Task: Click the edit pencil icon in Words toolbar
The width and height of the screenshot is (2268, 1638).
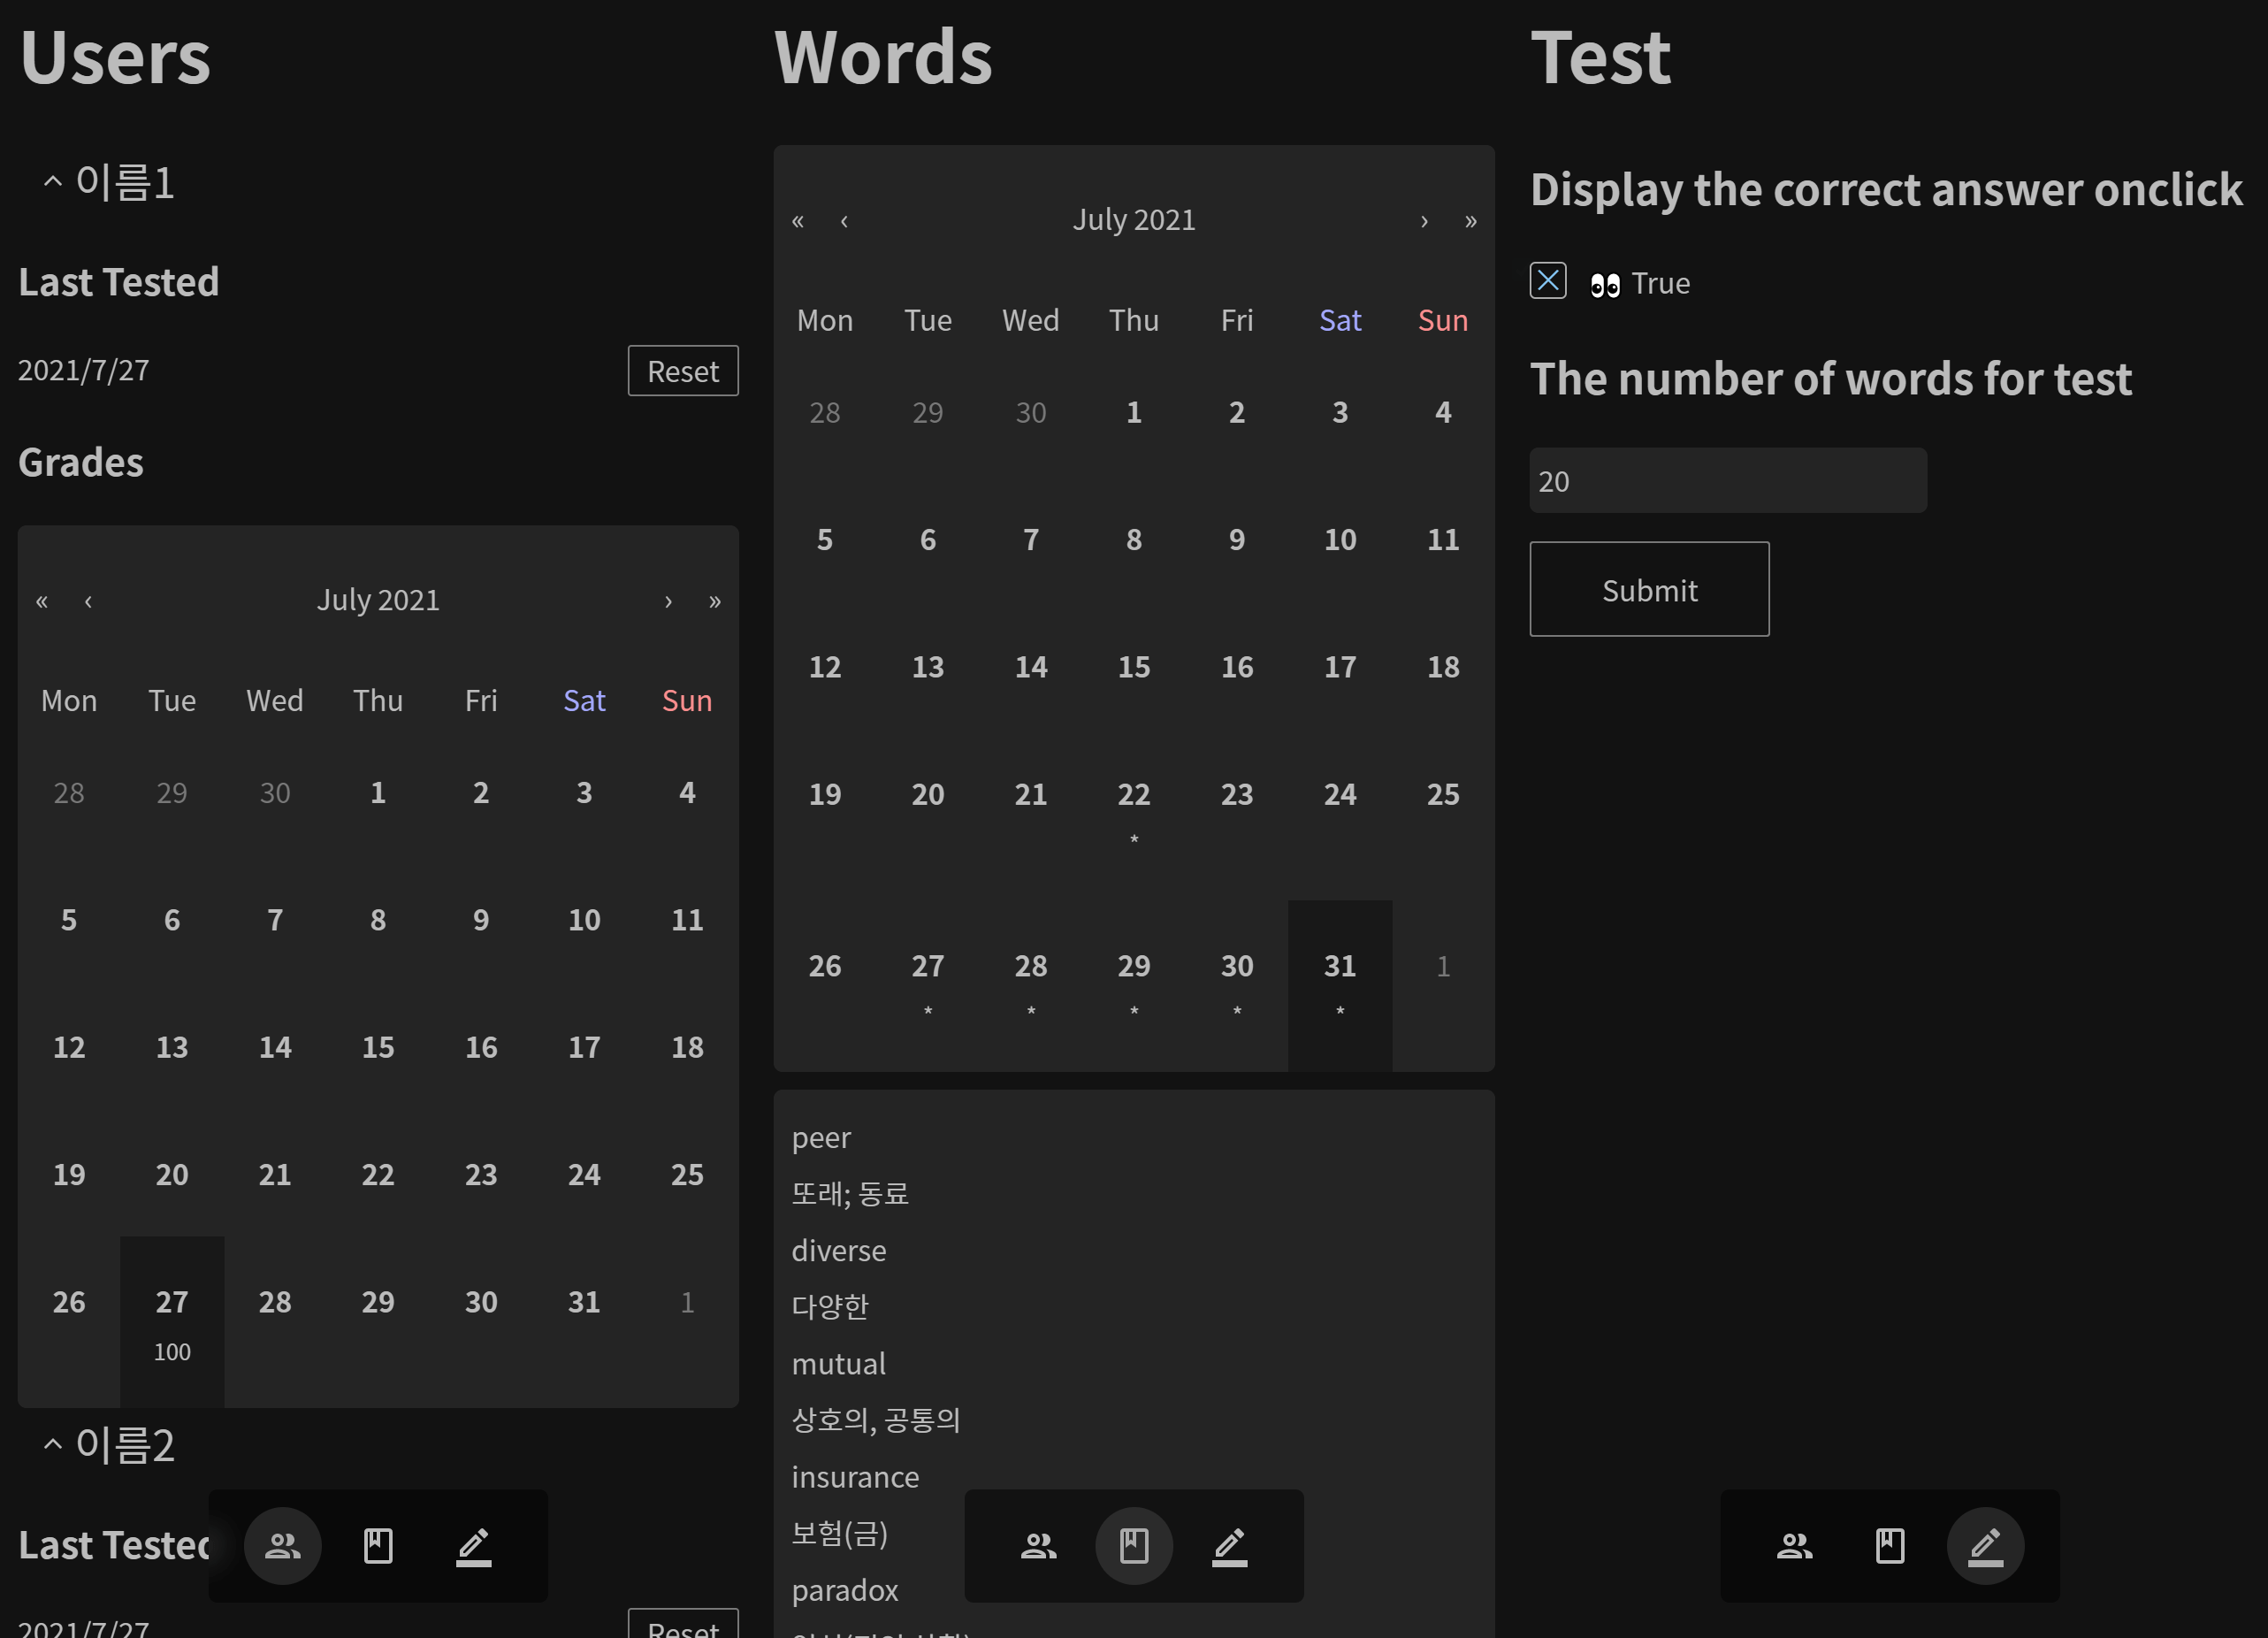Action: (1227, 1544)
